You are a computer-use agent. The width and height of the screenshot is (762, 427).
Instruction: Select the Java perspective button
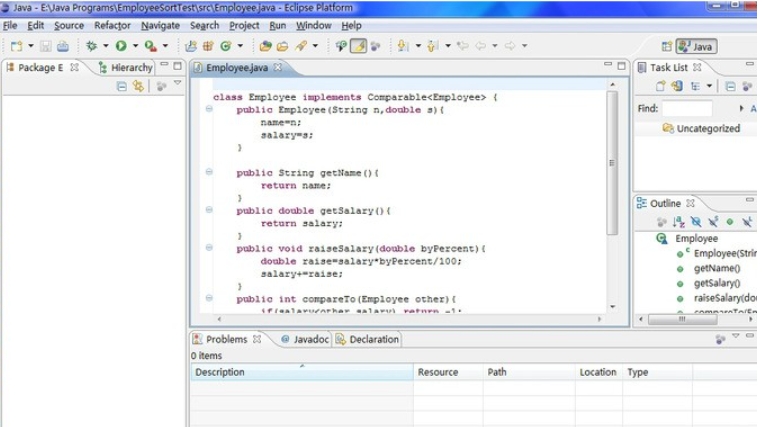coord(696,47)
